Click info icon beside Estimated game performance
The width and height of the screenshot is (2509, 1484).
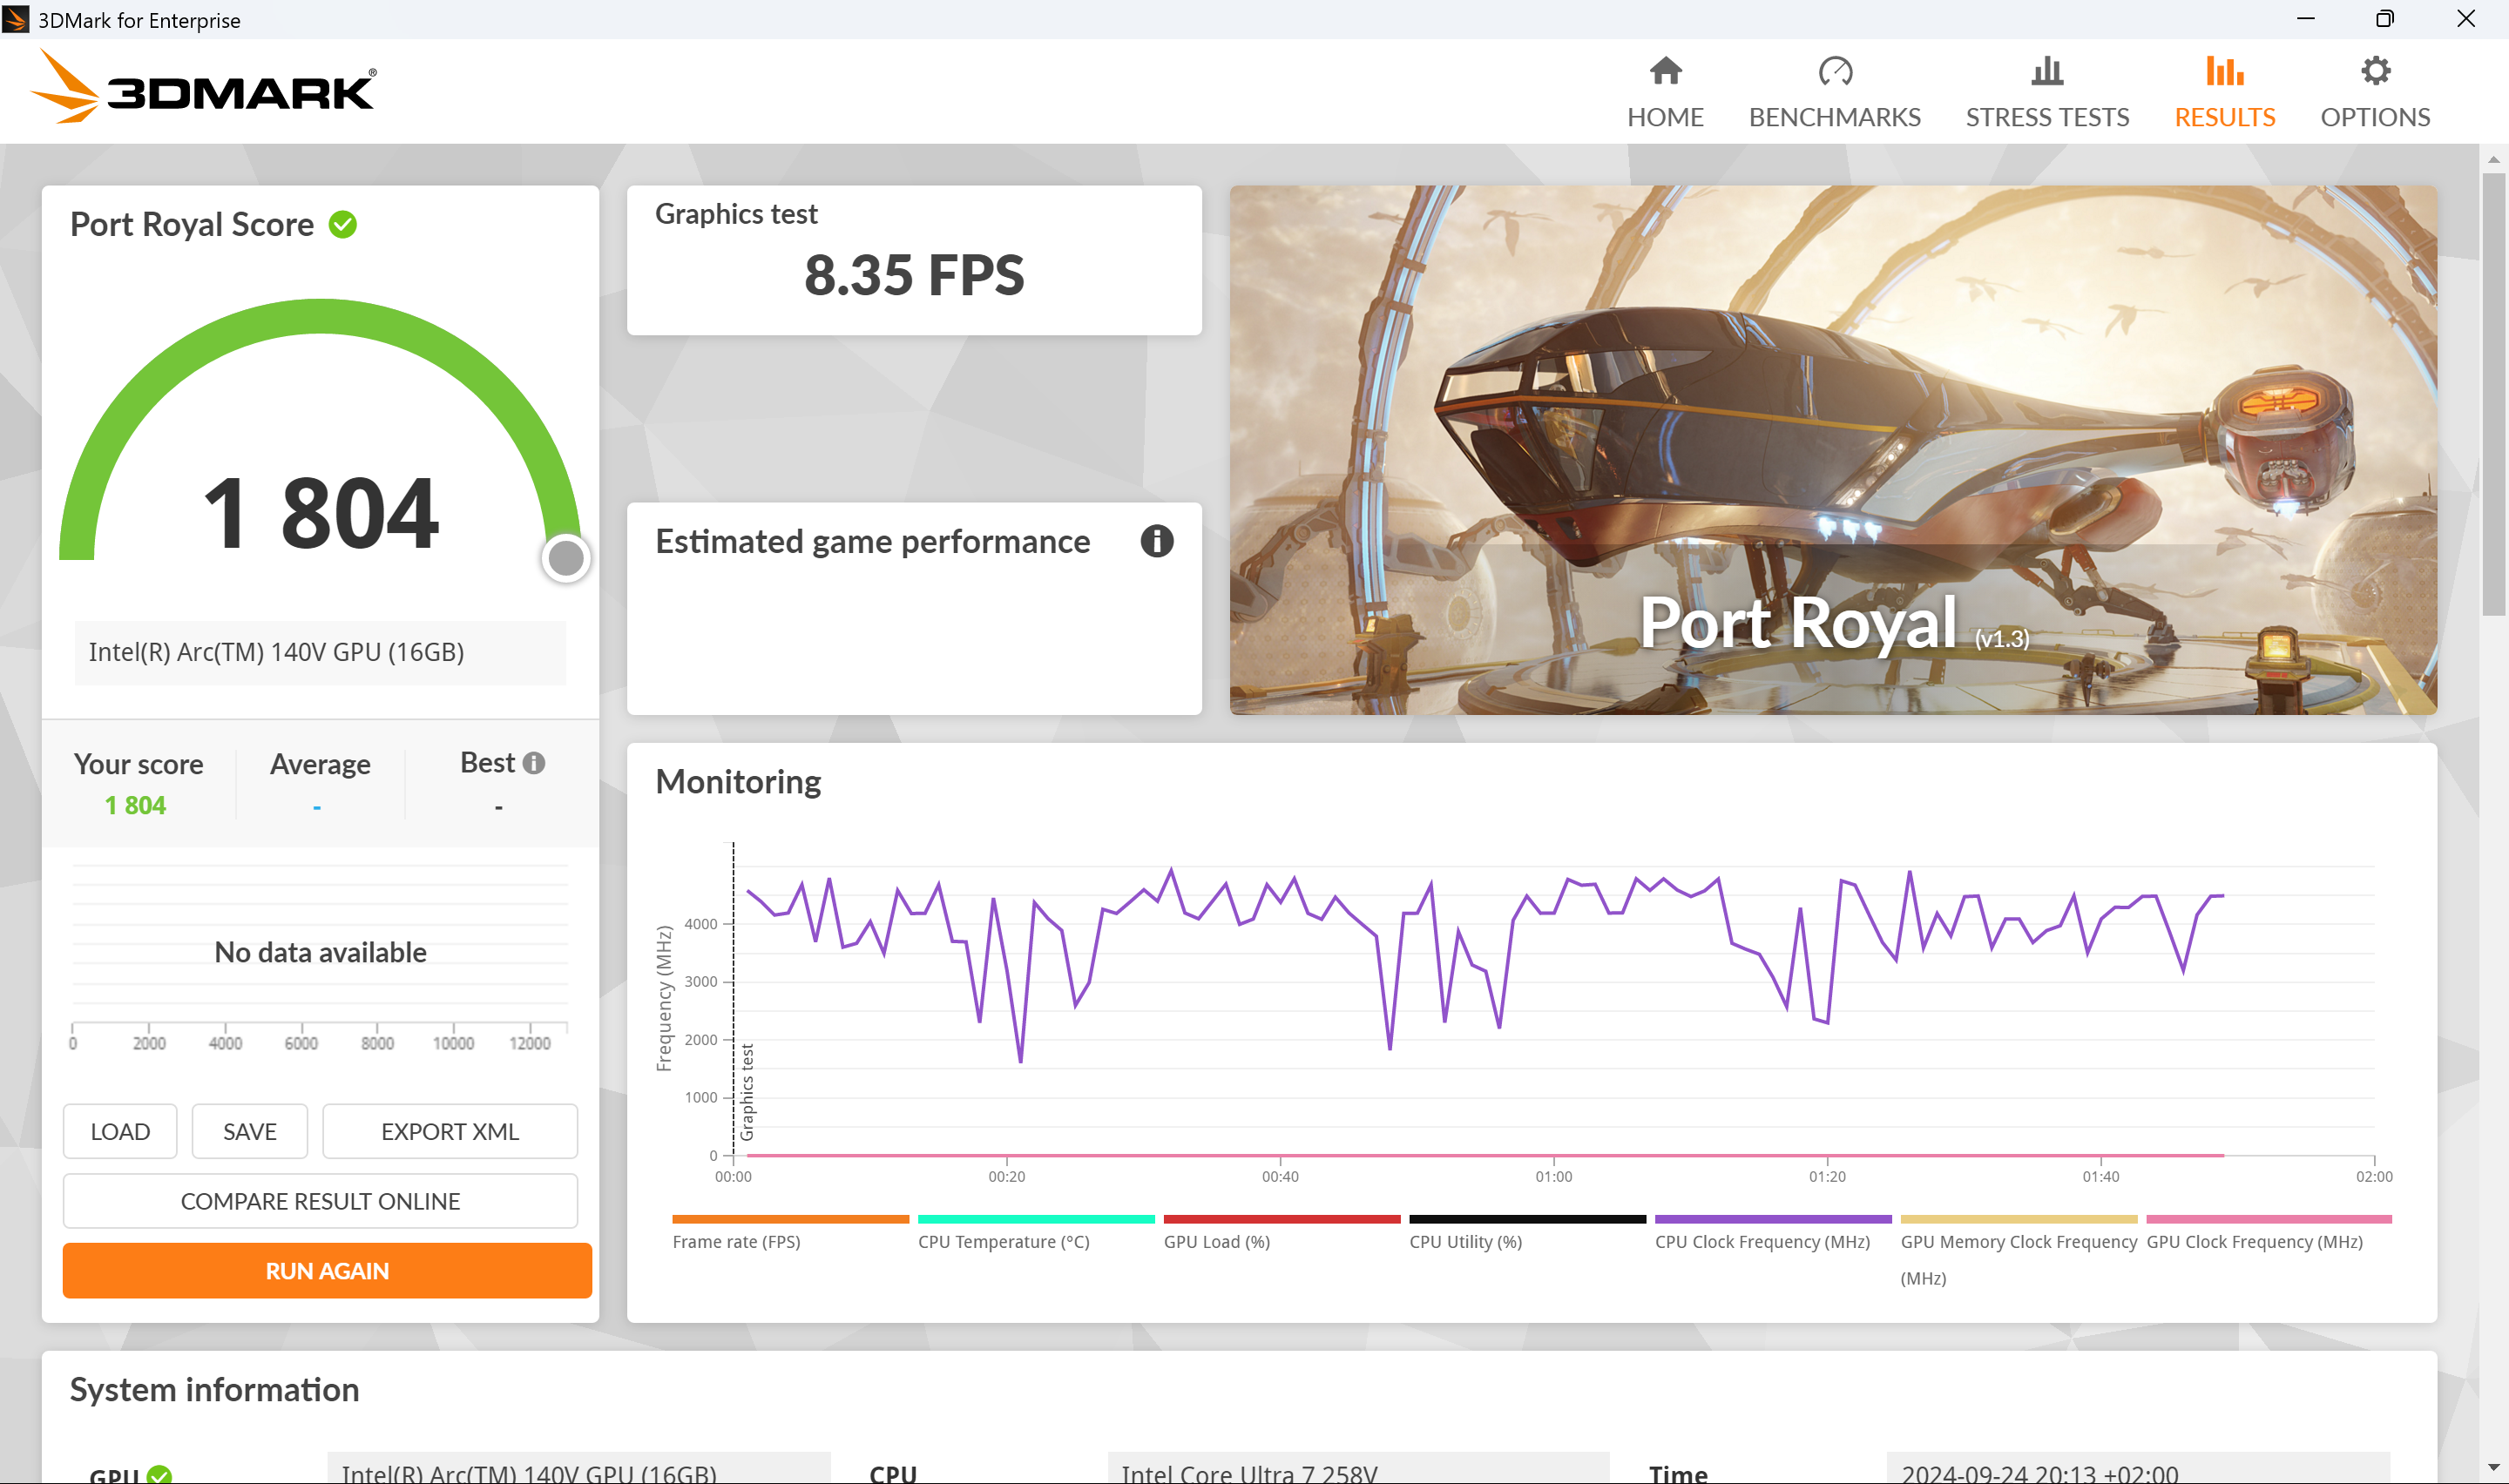1157,541
